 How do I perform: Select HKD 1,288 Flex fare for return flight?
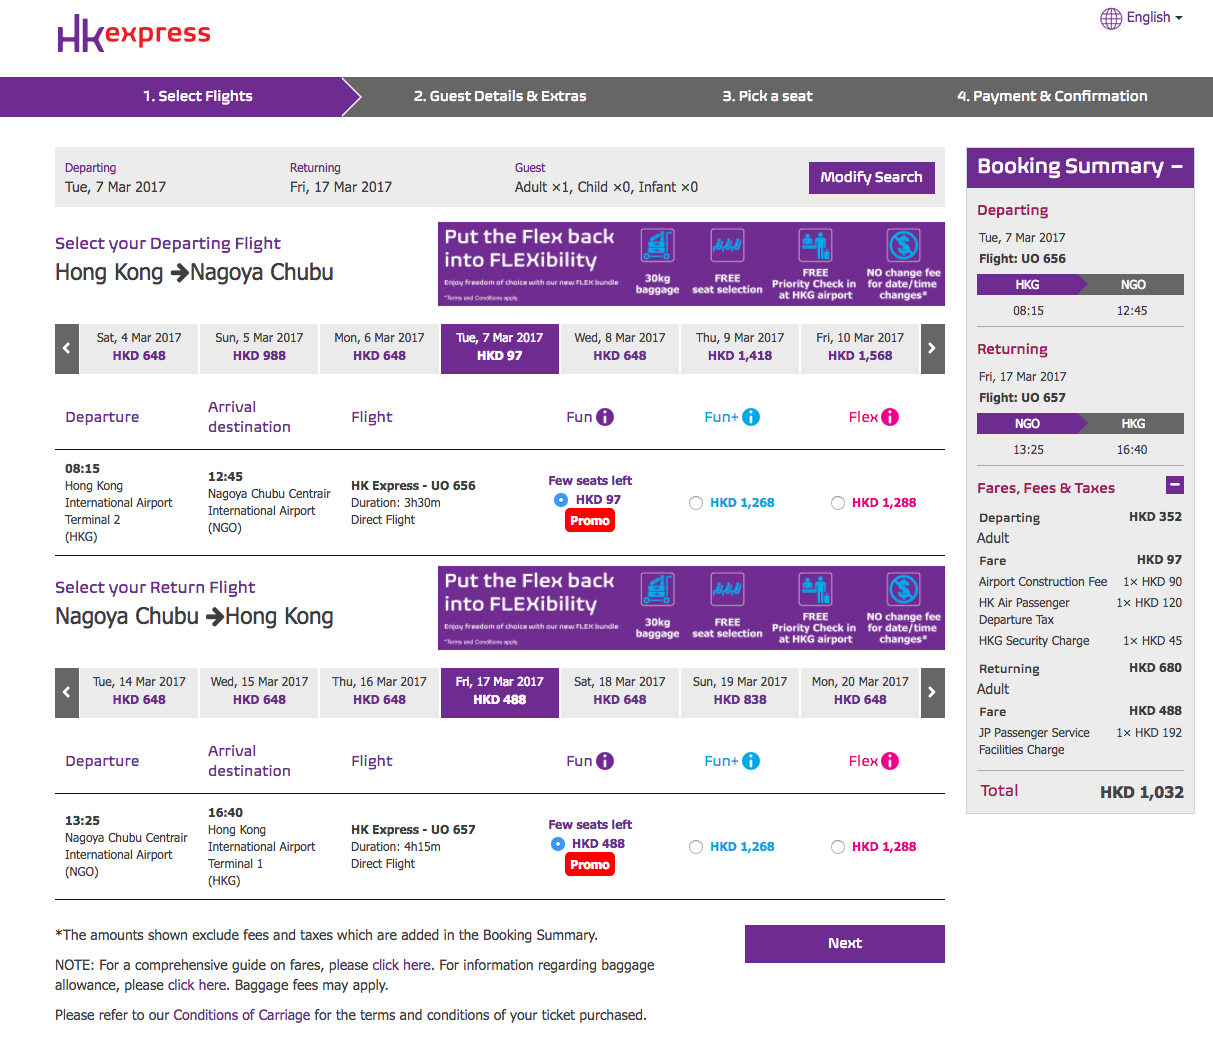838,847
